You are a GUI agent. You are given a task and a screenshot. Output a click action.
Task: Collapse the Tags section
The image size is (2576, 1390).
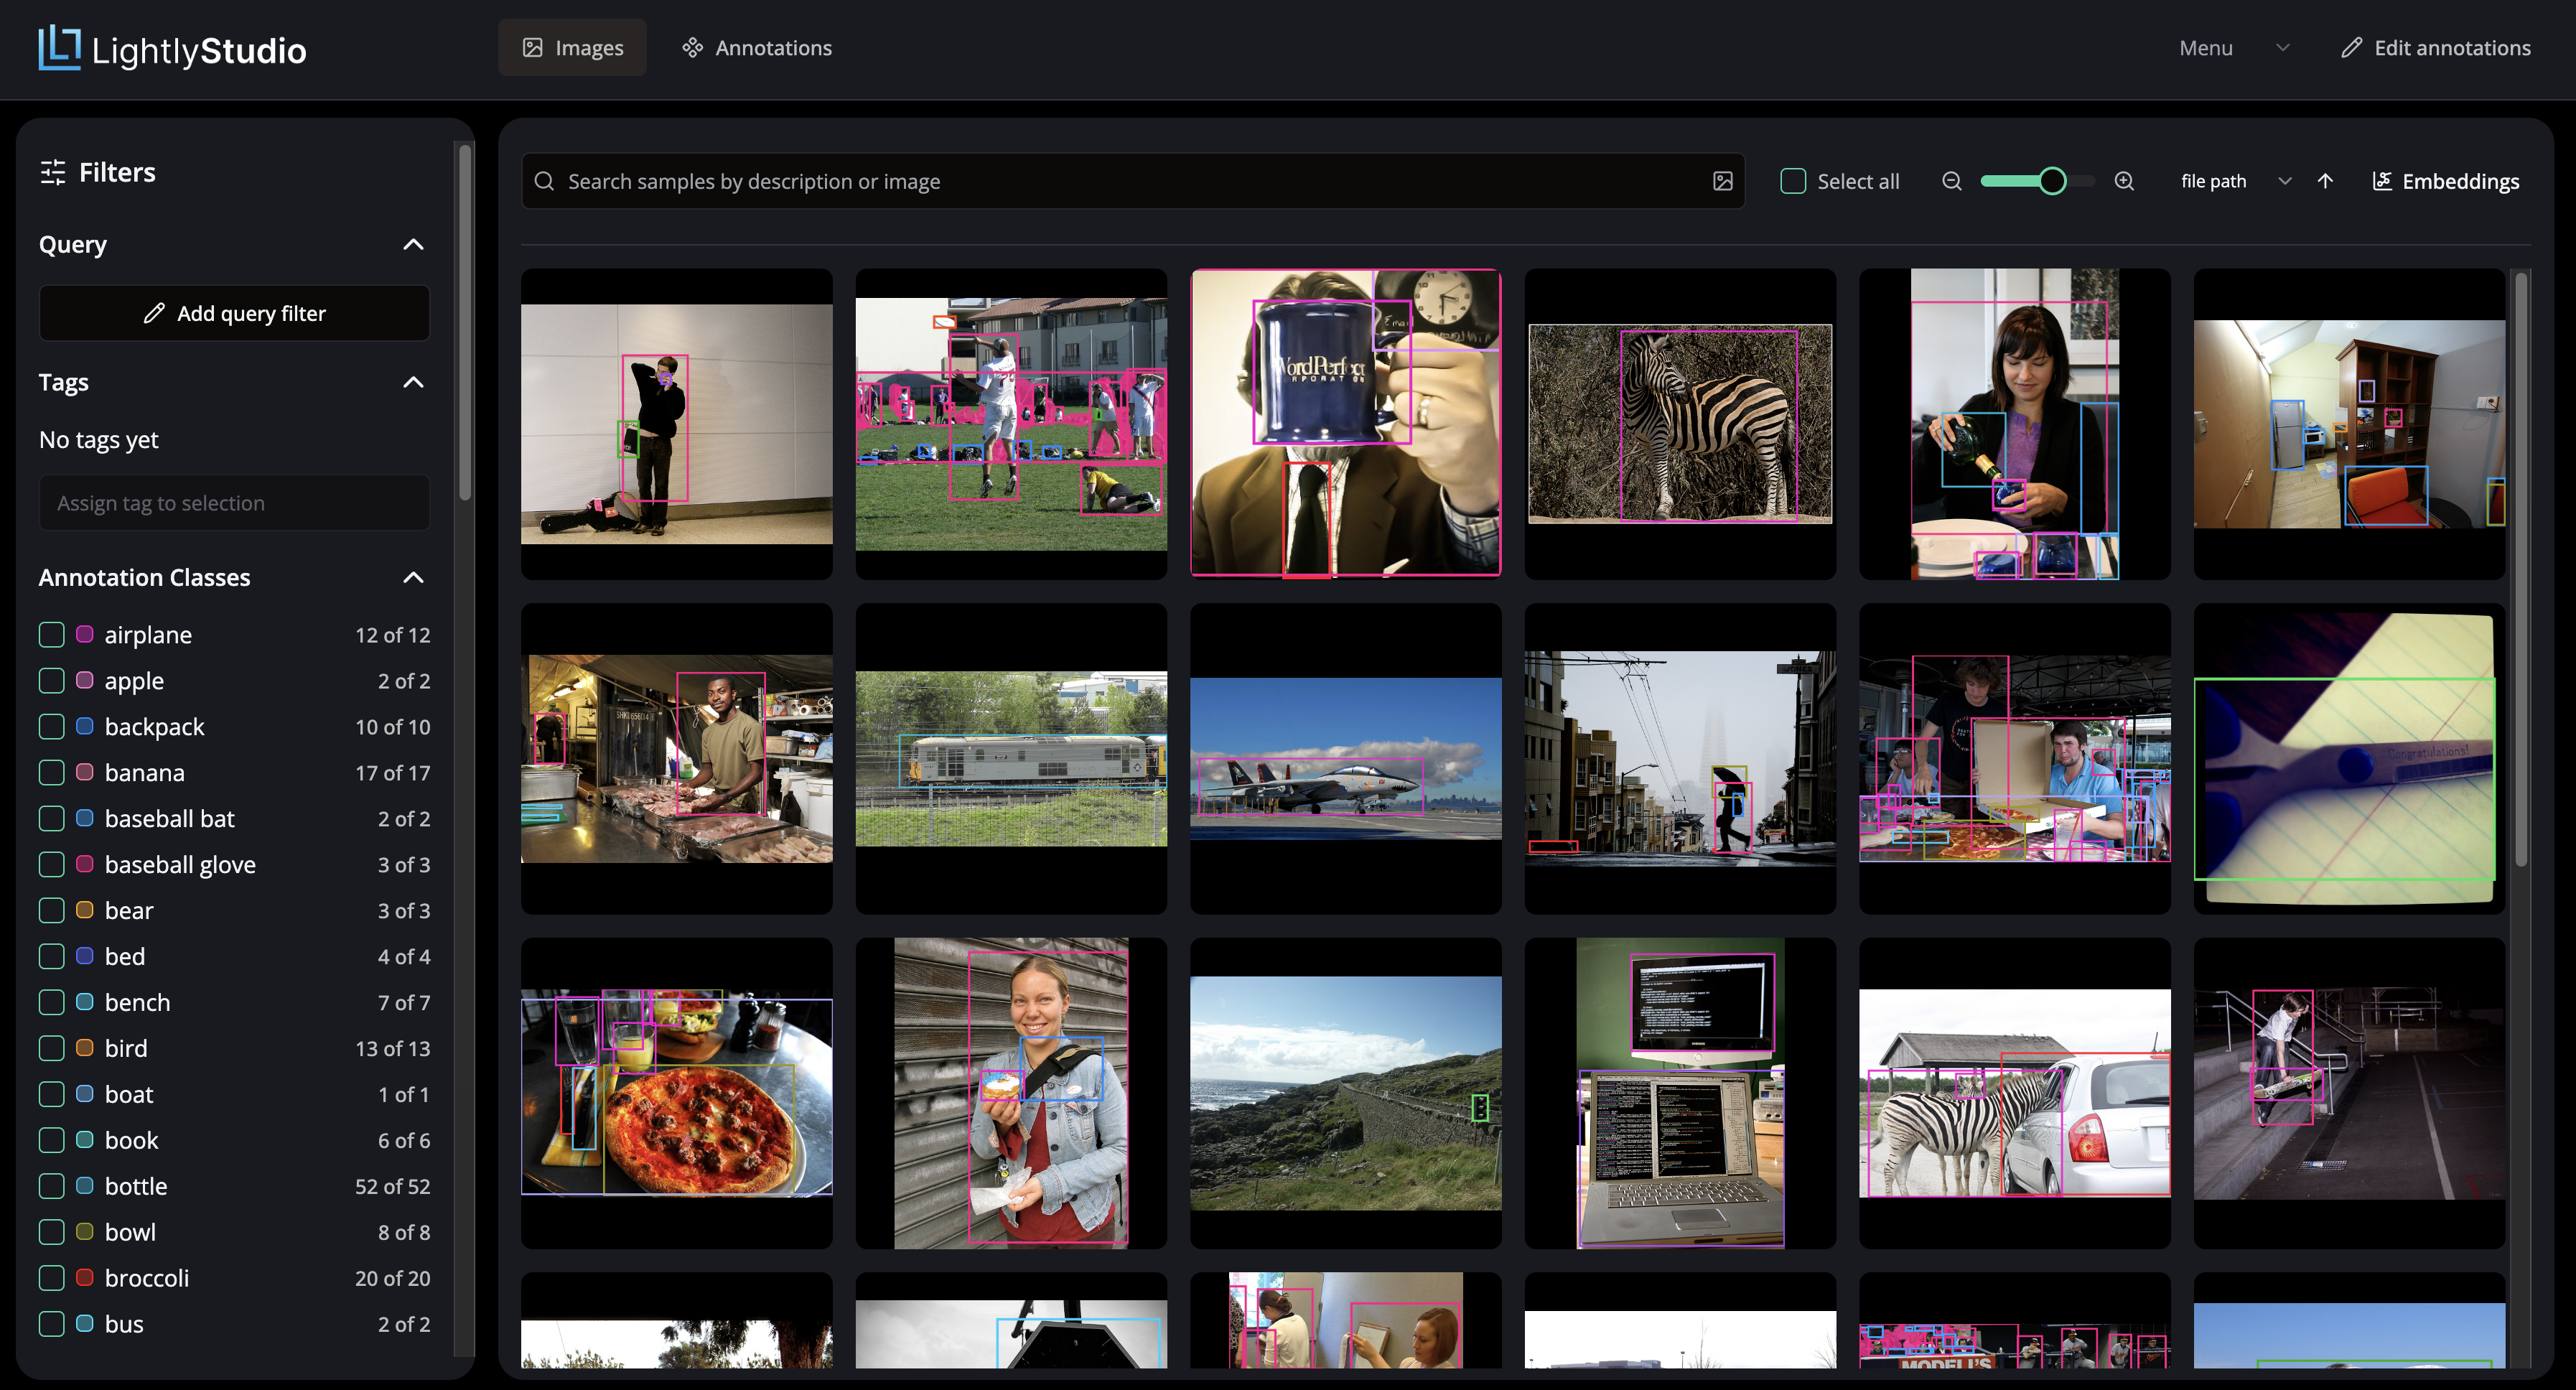tap(413, 382)
